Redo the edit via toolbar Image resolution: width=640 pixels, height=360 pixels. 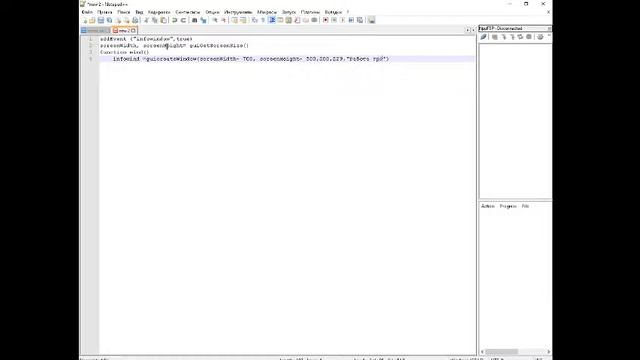183,20
